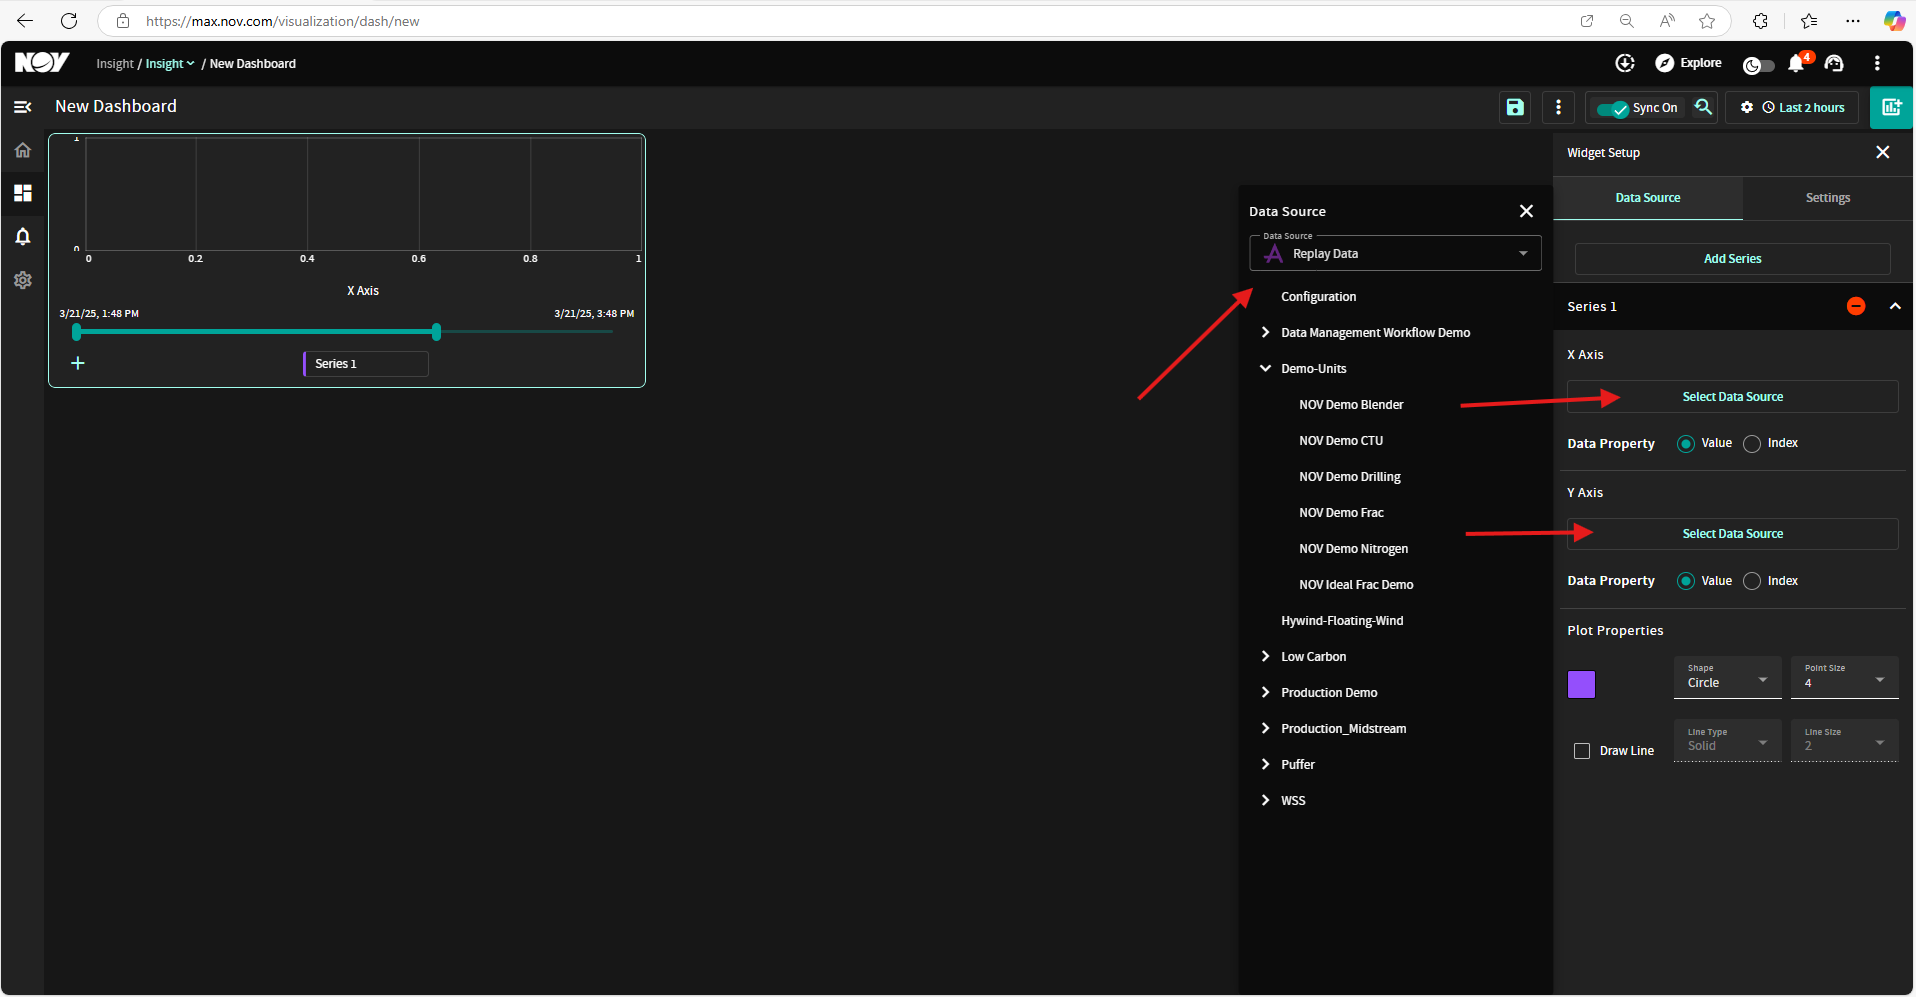The width and height of the screenshot is (1916, 997).
Task: Open the Settings gear sidebar icon
Action: [23, 280]
